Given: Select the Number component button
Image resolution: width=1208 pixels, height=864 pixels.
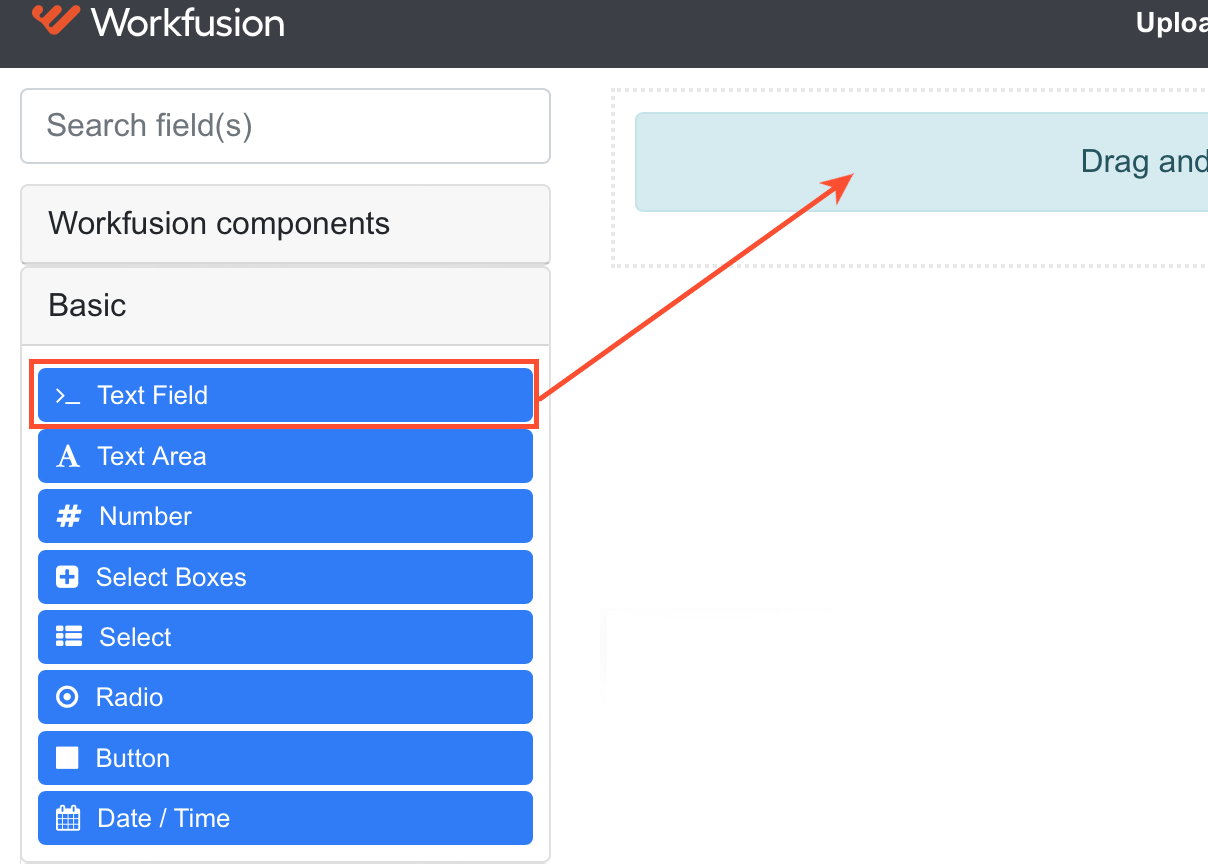Looking at the screenshot, I should [x=285, y=516].
